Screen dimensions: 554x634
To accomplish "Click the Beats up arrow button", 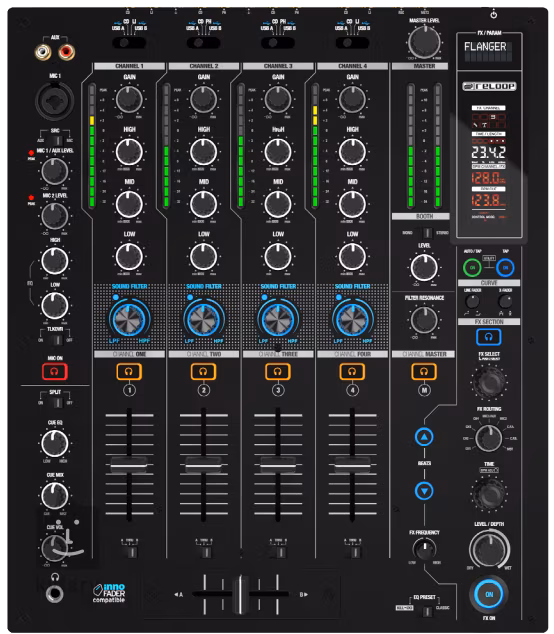I will 424,437.
